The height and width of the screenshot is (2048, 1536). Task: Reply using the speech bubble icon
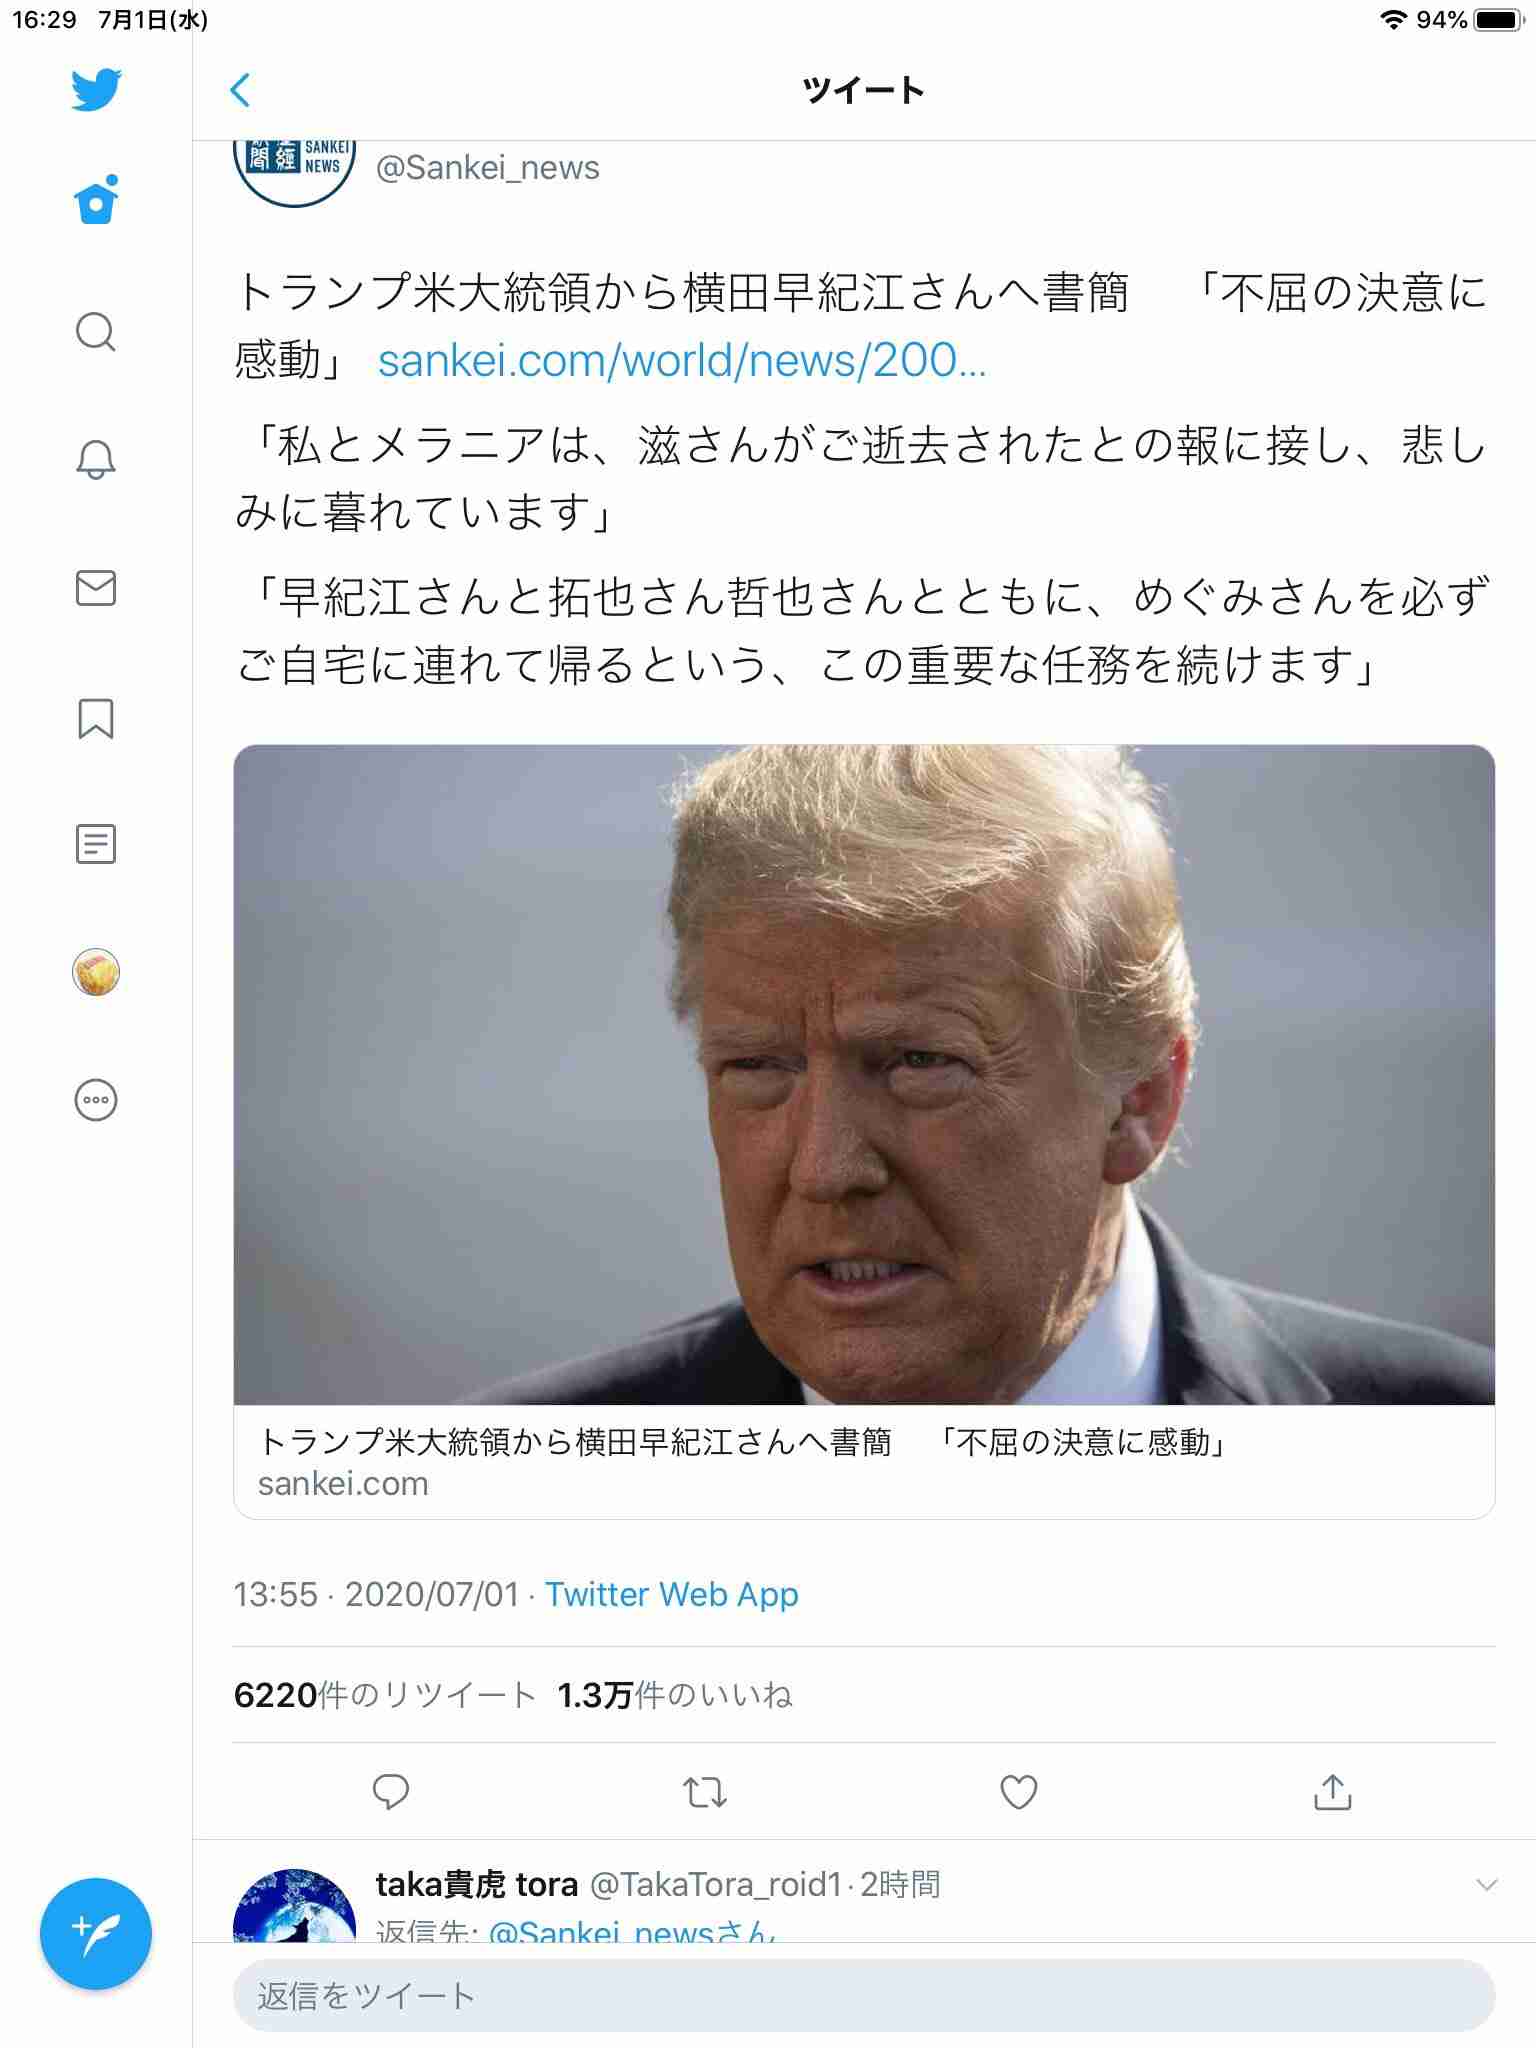390,1792
